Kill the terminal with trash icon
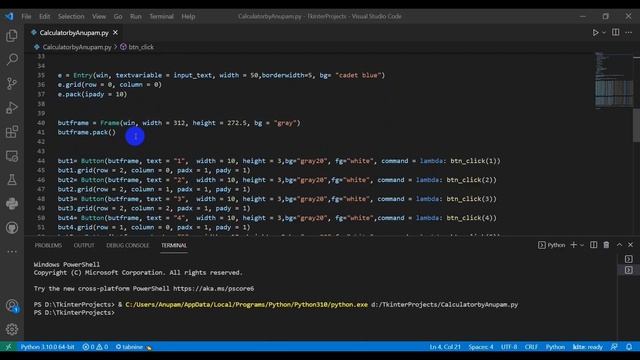 pos(606,245)
